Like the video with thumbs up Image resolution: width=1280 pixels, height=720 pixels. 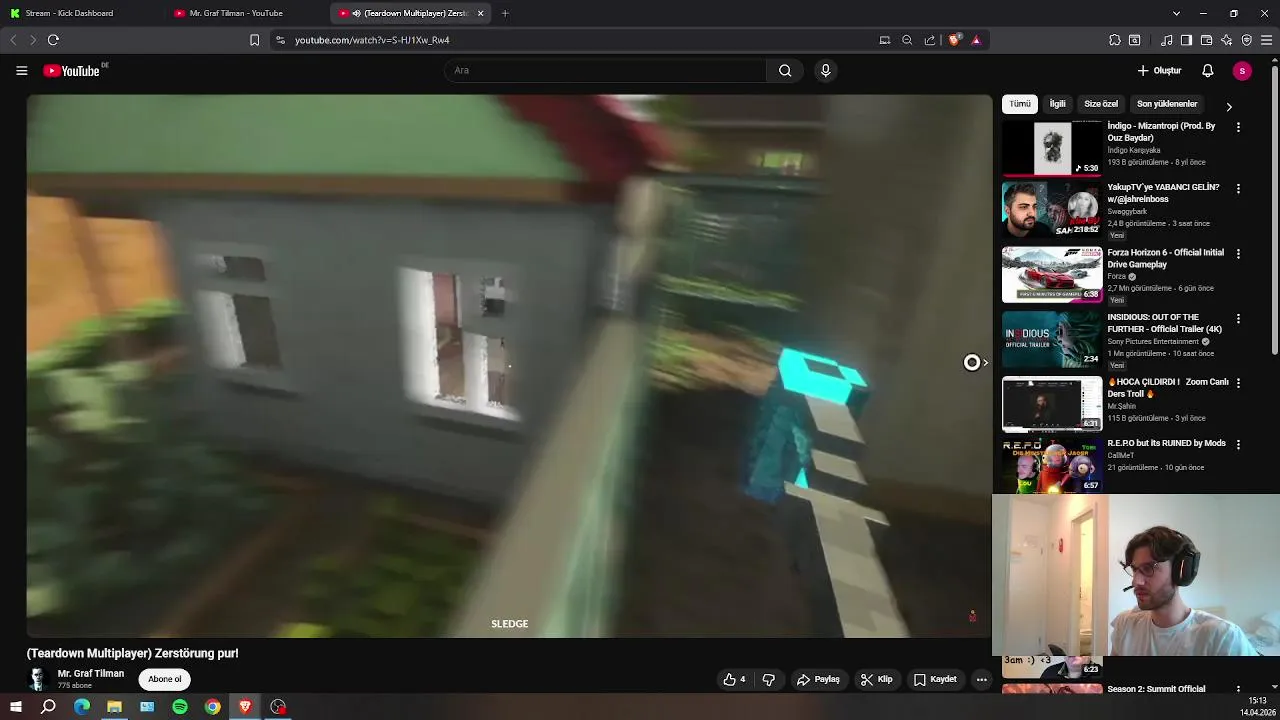pos(735,679)
